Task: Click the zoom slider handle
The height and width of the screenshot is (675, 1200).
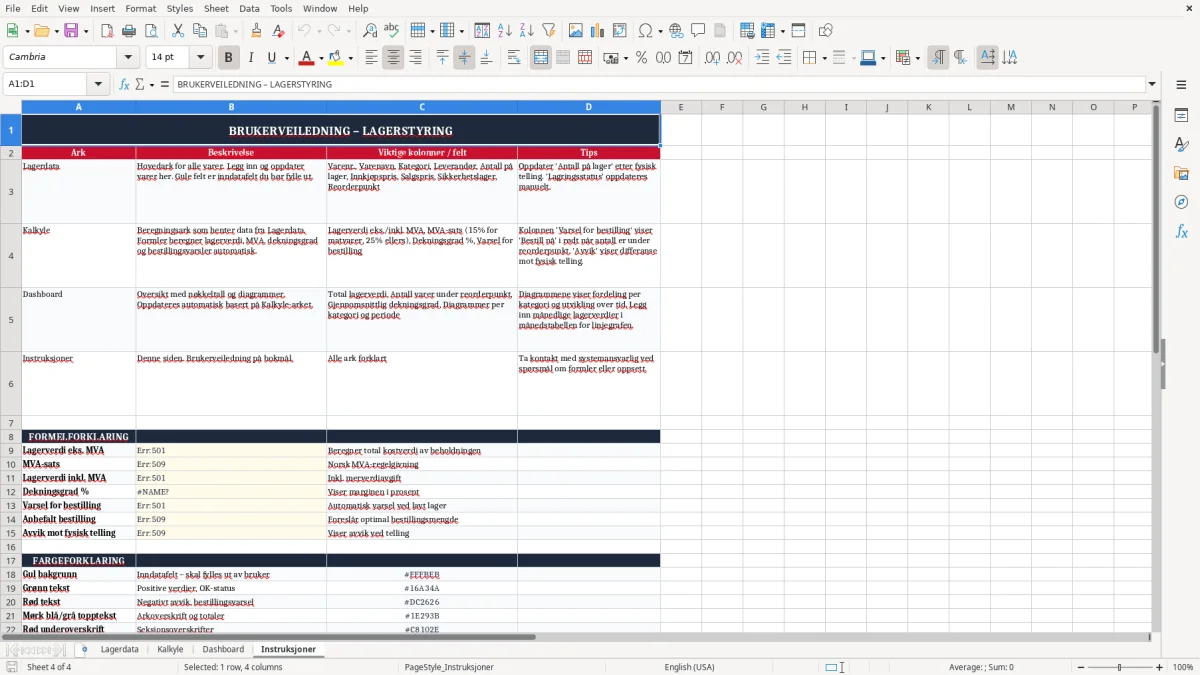Action: coord(1120,667)
